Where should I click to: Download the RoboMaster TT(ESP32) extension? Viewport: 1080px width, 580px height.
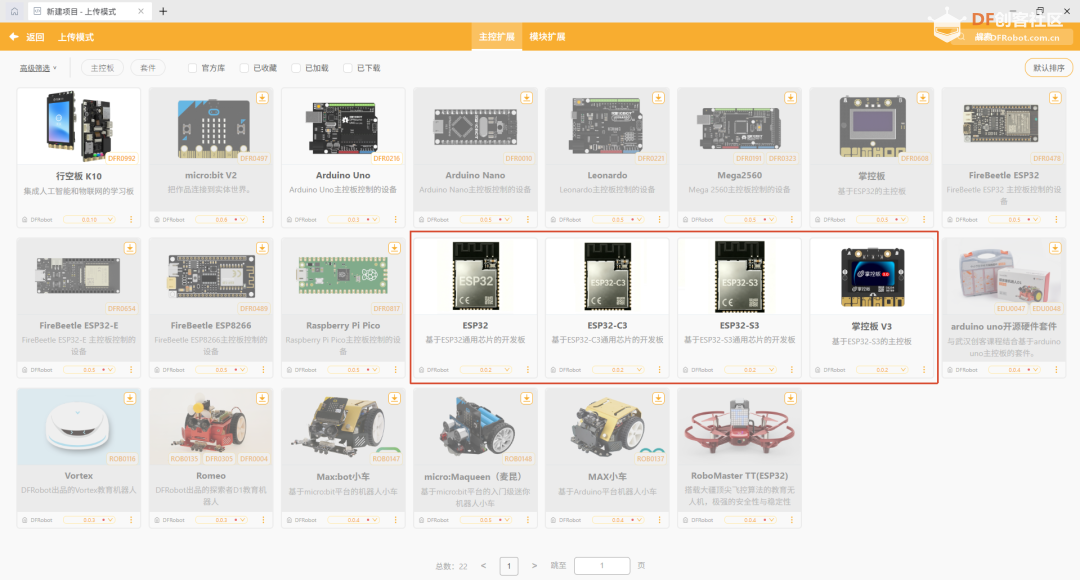click(791, 398)
